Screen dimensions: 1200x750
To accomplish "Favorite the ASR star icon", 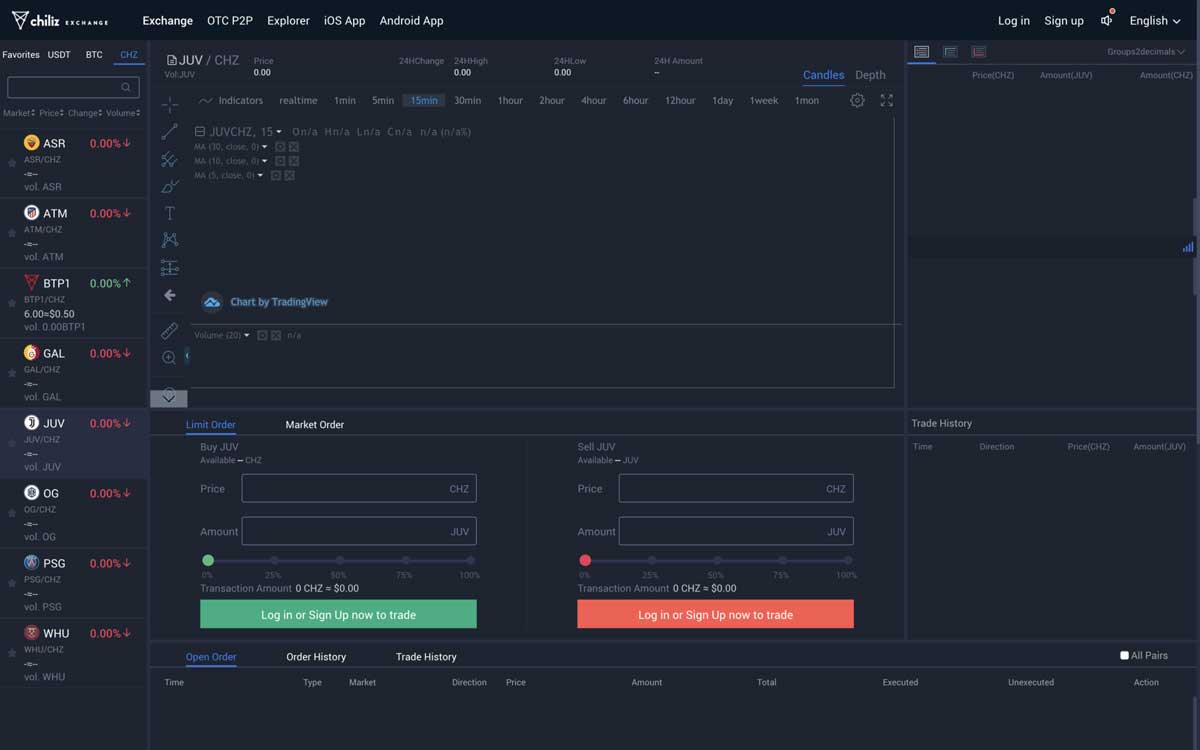I will (12, 162).
